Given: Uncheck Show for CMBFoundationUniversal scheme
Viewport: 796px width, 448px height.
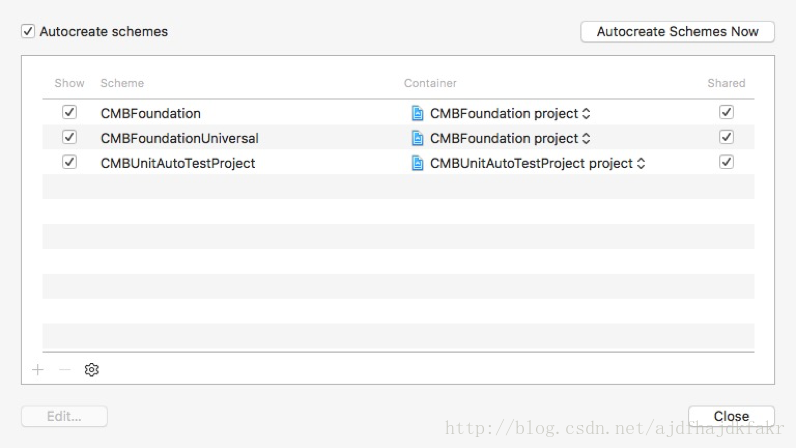Looking at the screenshot, I should coord(69,137).
